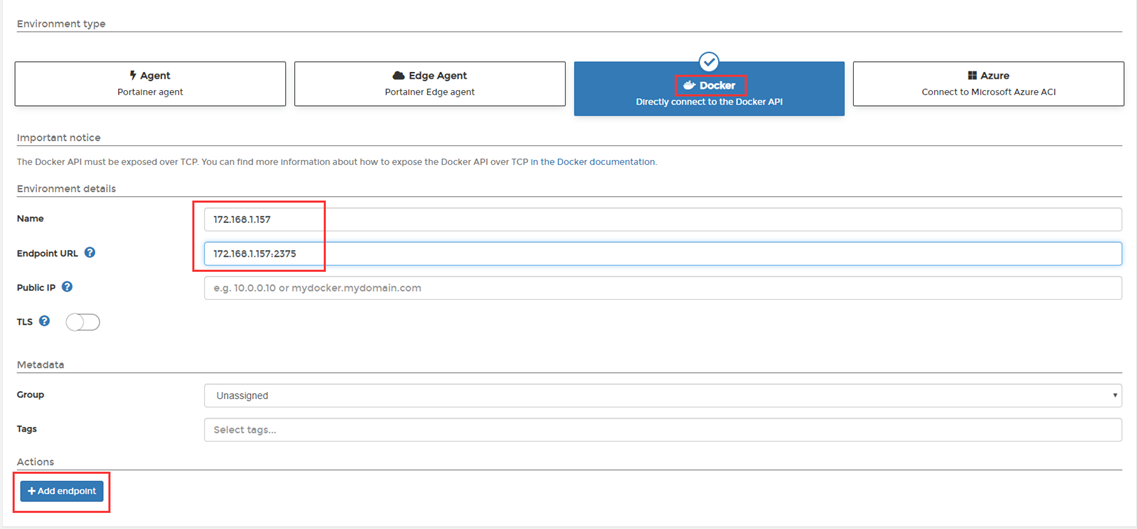Click 'Portainer Edge agent' subtitle
1137x529 pixels.
click(429, 93)
